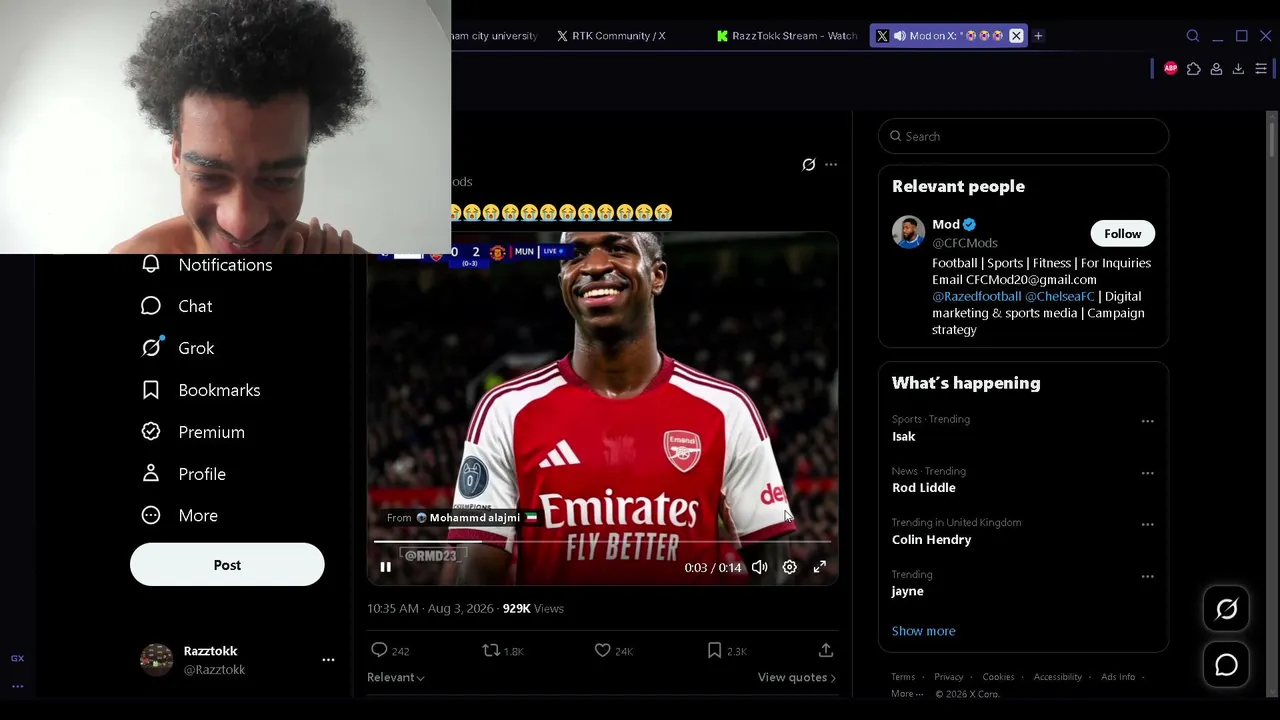
Task: Open the @ChelseaFC mention link
Action: [x=1060, y=296]
